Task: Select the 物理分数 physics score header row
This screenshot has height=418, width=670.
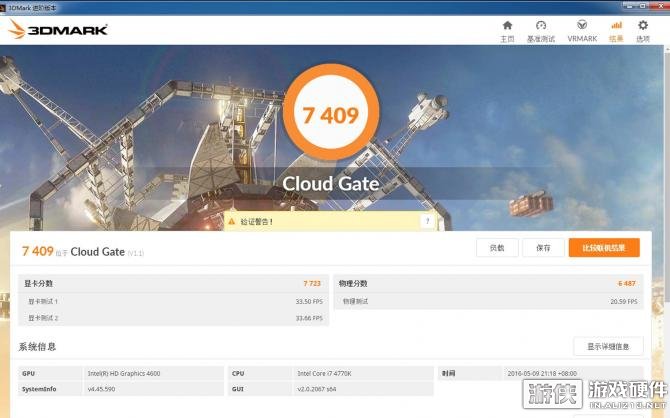Action: 489,284
